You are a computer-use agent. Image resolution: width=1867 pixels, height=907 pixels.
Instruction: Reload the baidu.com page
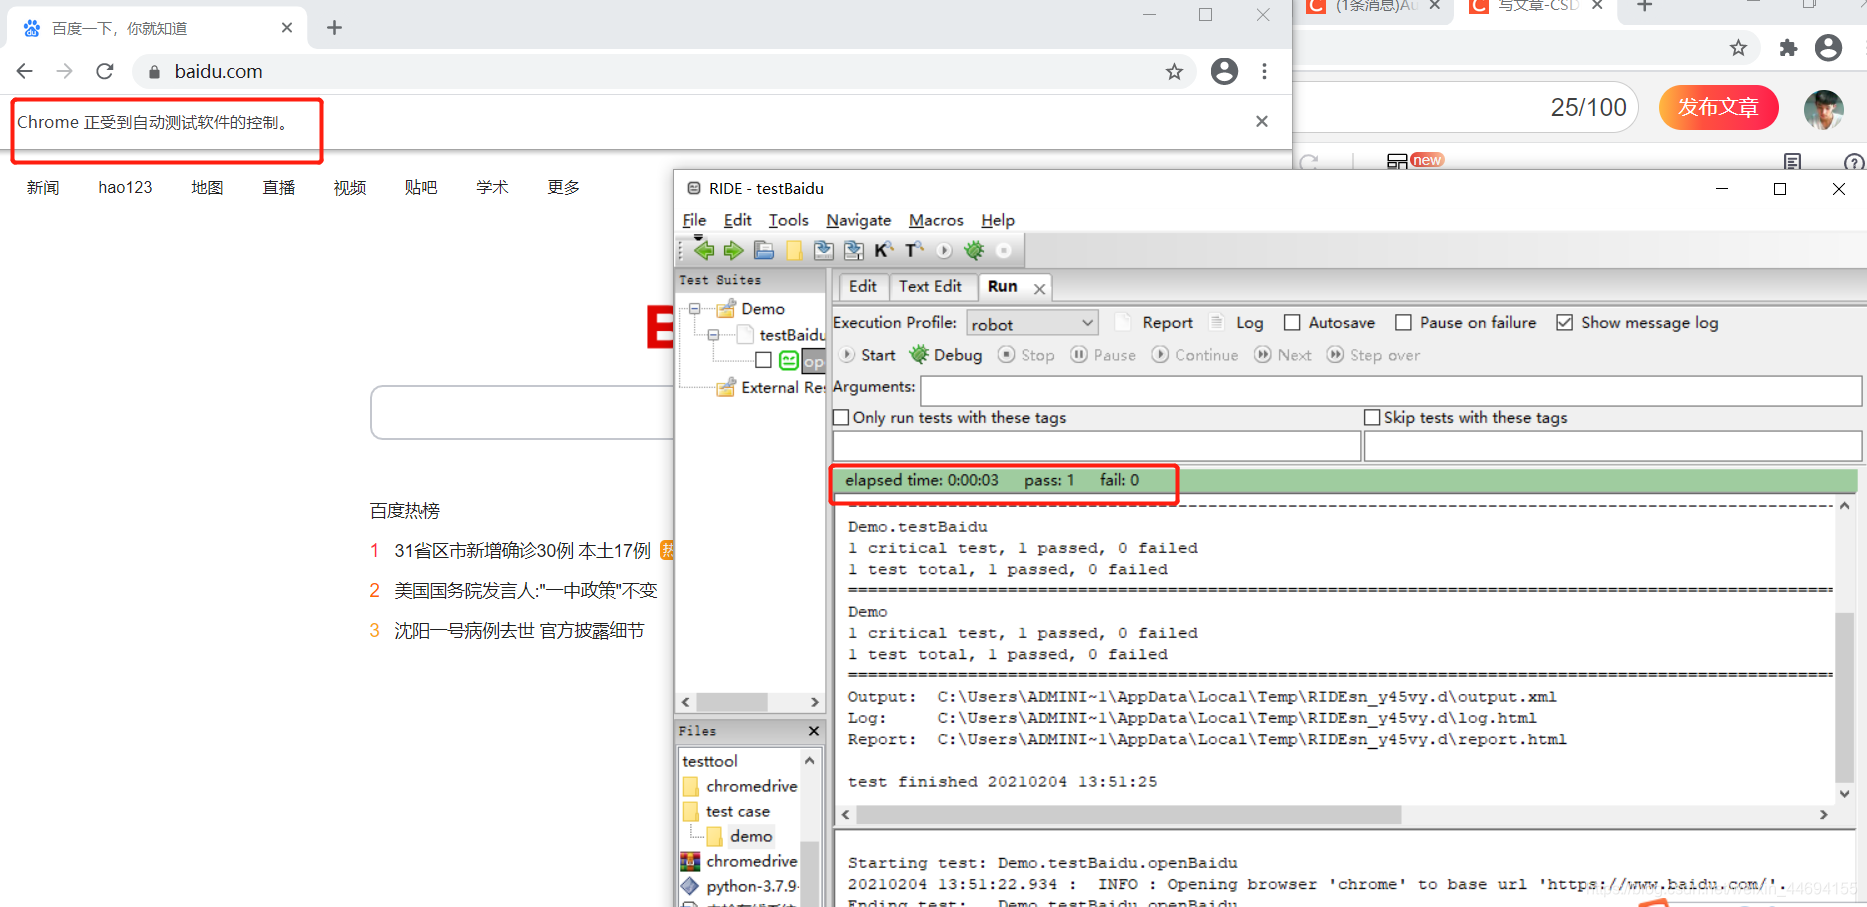click(105, 71)
